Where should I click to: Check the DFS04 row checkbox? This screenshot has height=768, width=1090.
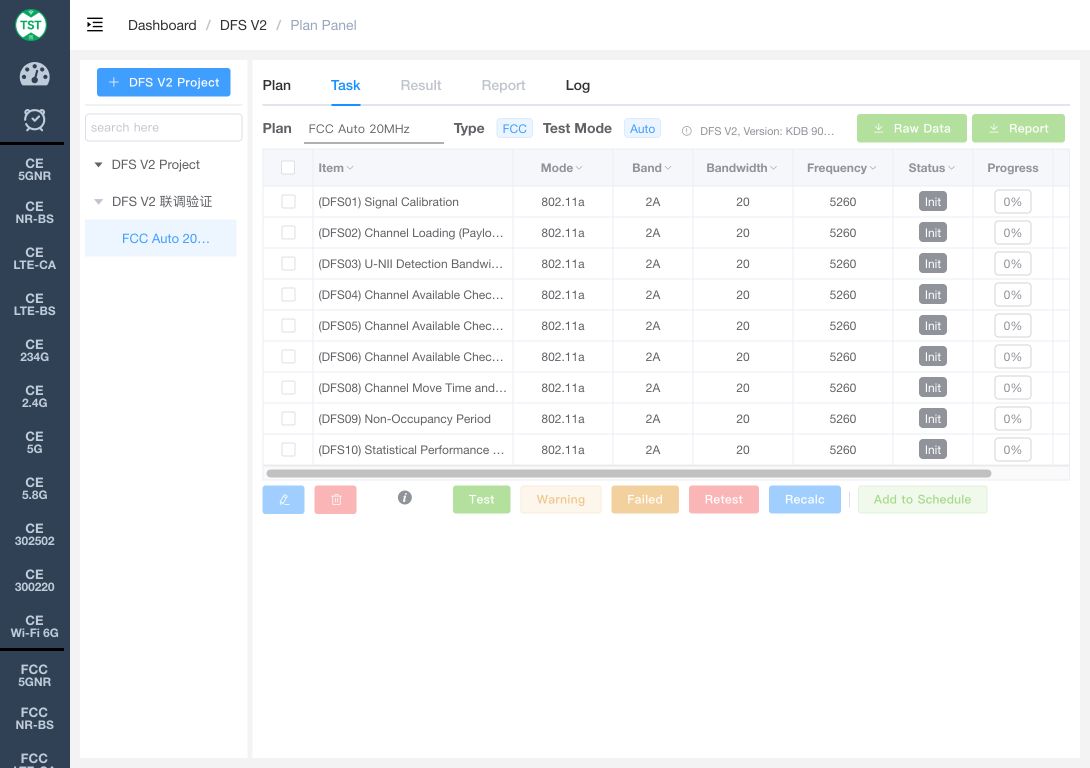[288, 295]
